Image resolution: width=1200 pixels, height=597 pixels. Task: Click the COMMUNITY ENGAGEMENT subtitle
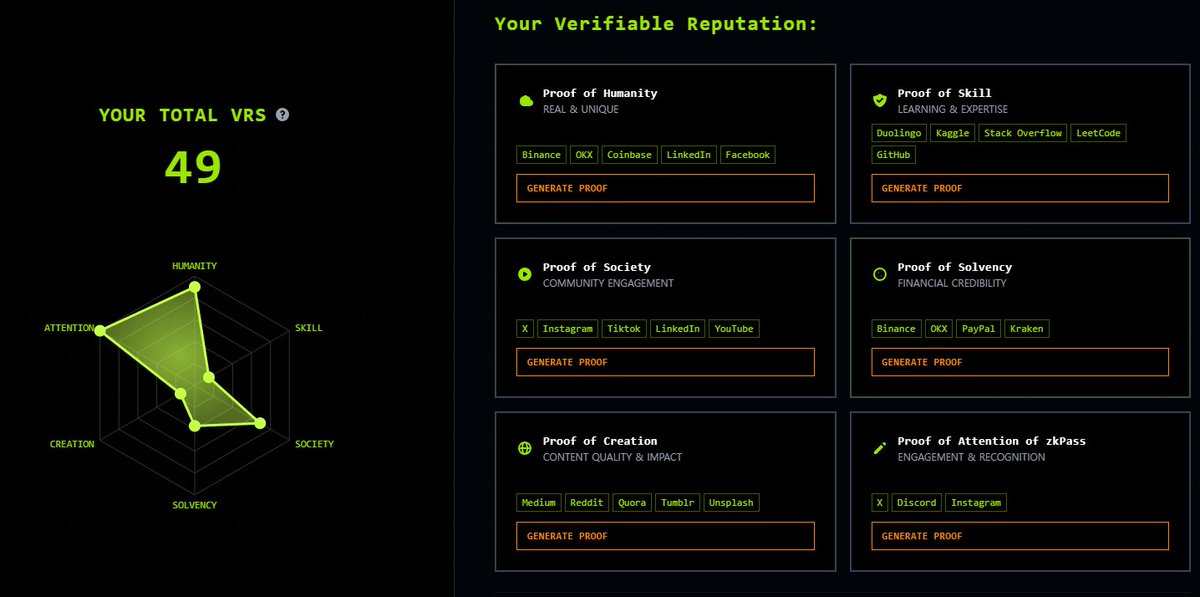coord(608,283)
